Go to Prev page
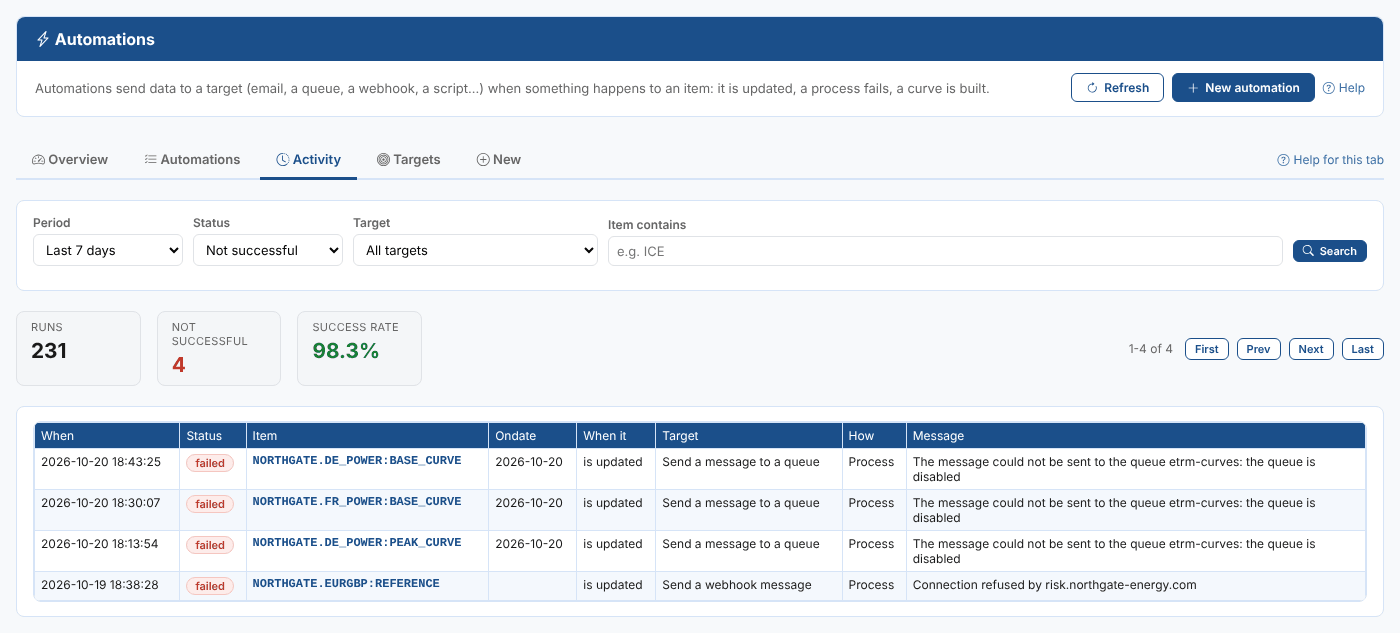Screen dimensions: 1400x633 click(x=1259, y=349)
